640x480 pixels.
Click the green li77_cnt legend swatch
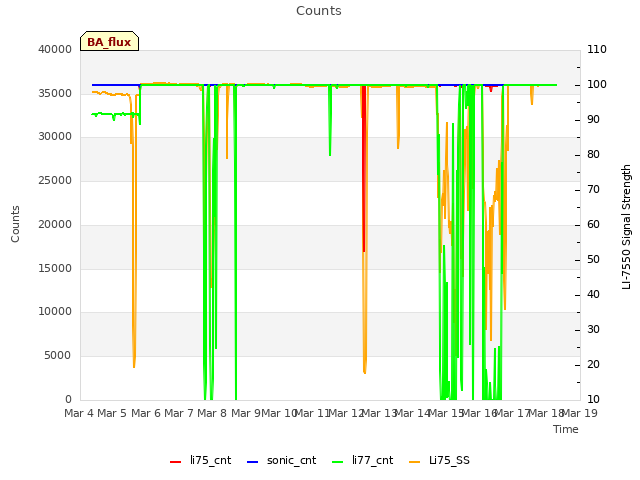[338, 462]
